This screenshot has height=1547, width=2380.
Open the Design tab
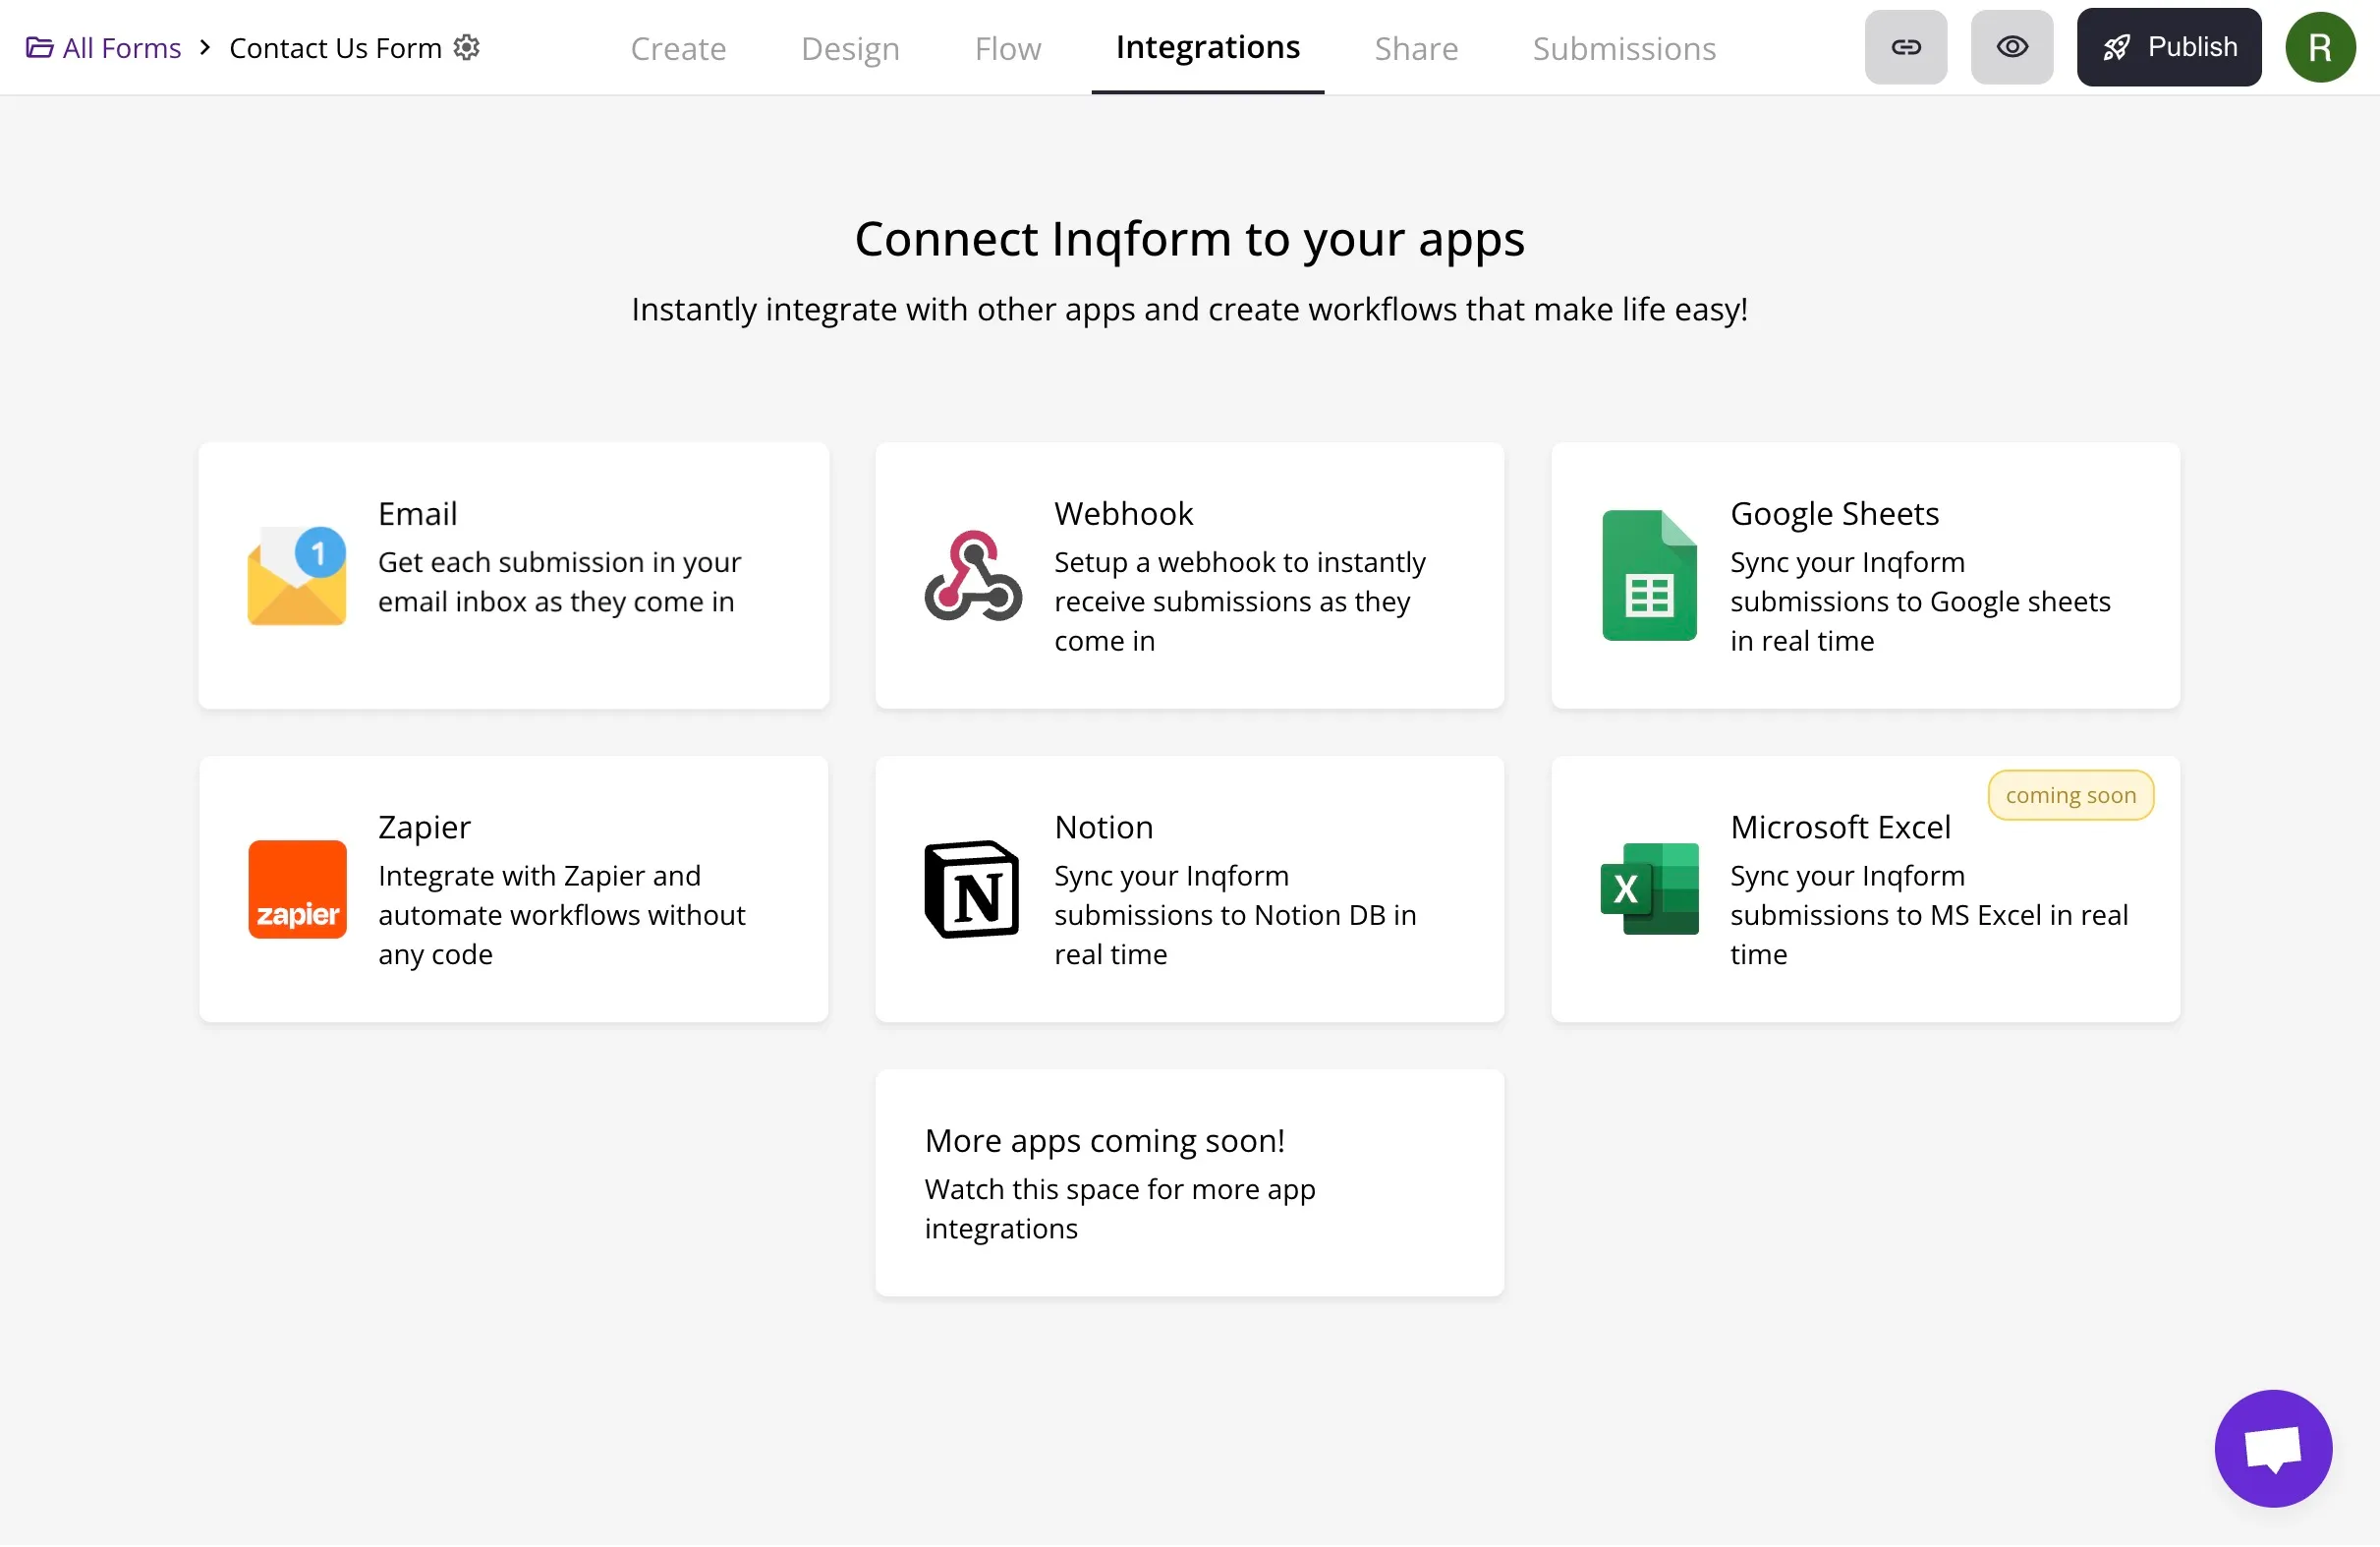848,47
